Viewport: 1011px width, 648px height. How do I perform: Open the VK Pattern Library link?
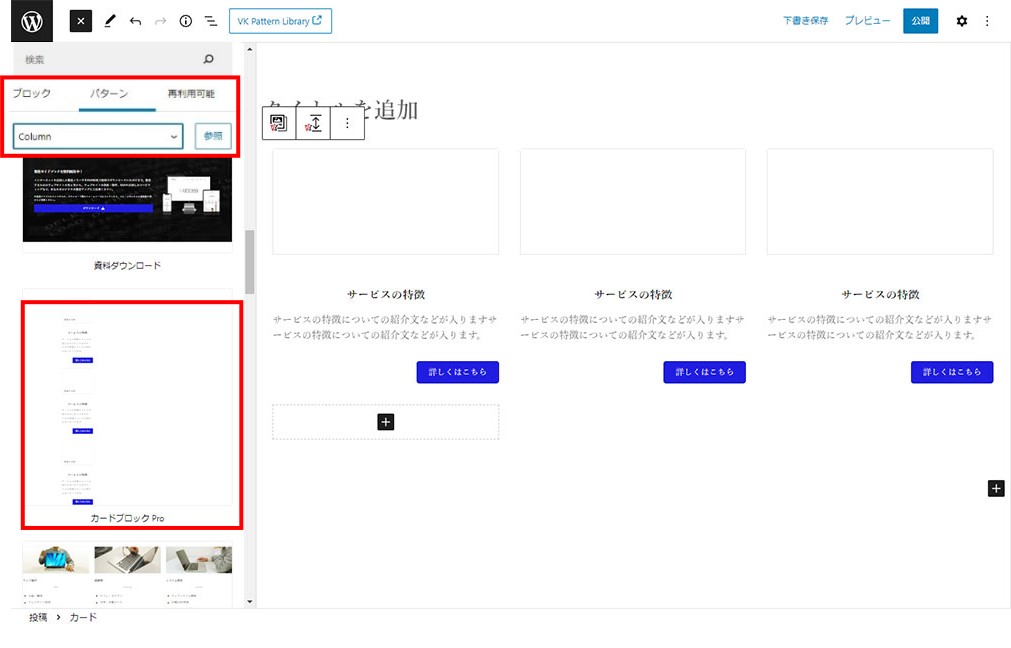click(280, 21)
